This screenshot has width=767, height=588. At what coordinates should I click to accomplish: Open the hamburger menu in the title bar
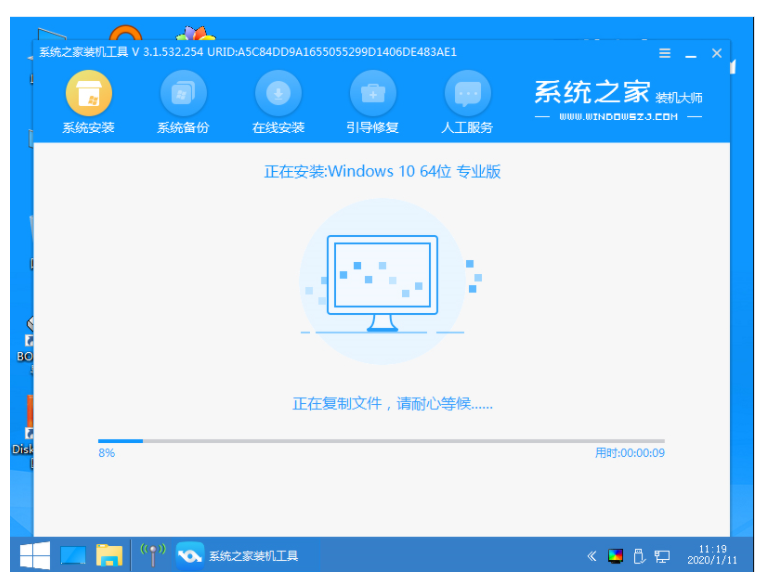click(x=665, y=53)
